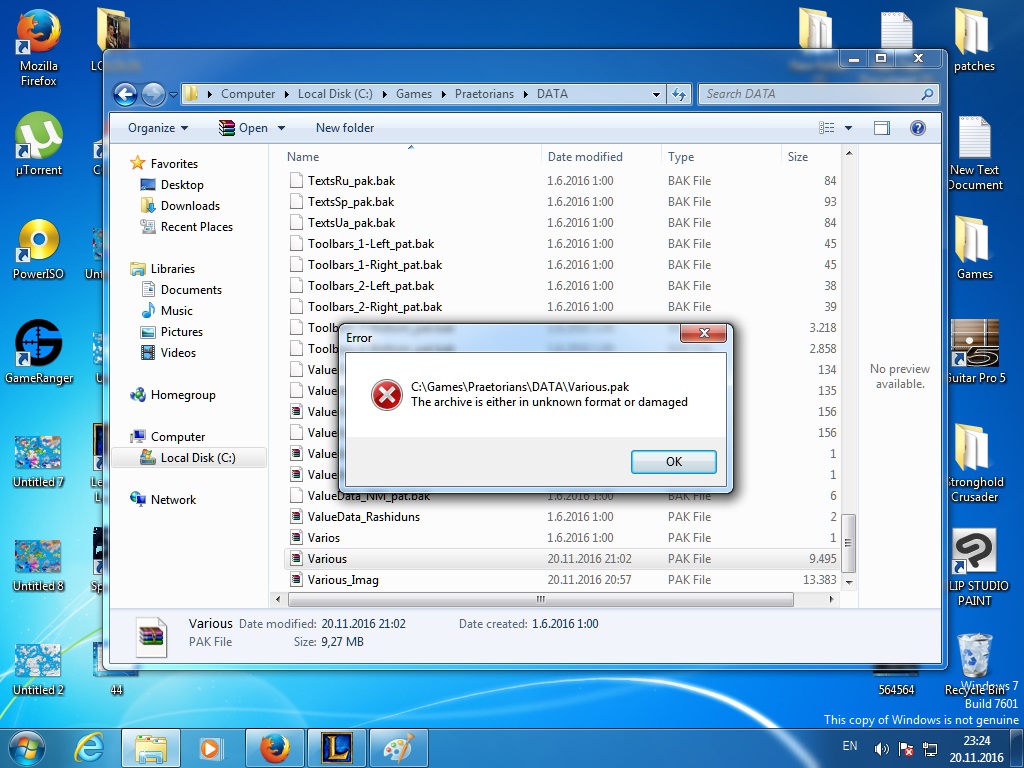Viewport: 1024px width, 768px height.
Task: Open Internet Explorer from taskbar
Action: (89, 749)
